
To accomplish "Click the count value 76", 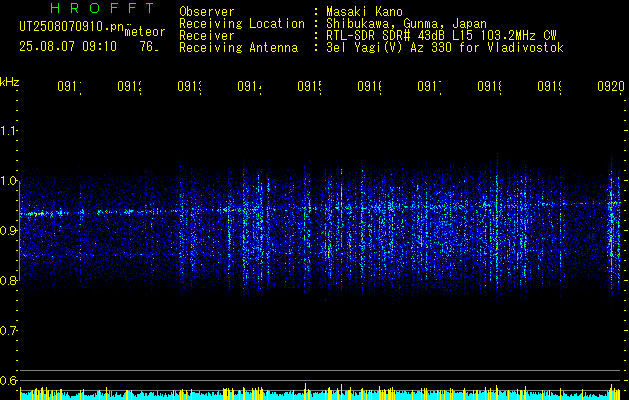I will click(149, 47).
